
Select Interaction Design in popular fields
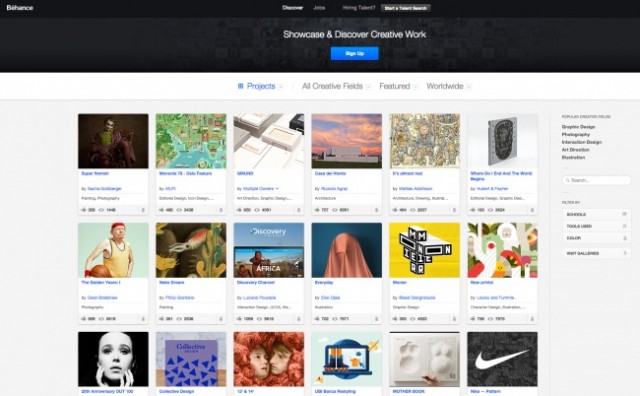point(582,142)
